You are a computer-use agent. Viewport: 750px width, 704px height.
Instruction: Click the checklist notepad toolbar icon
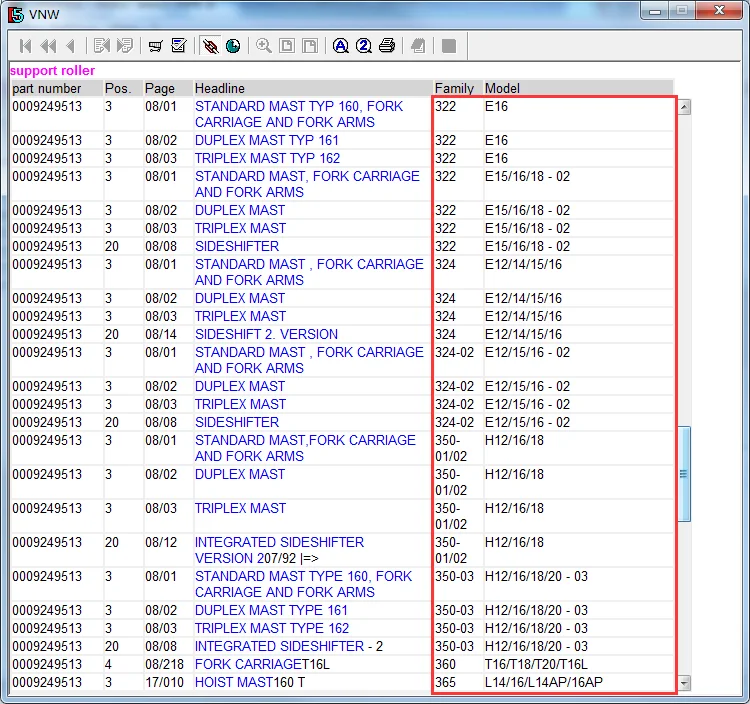coord(179,46)
